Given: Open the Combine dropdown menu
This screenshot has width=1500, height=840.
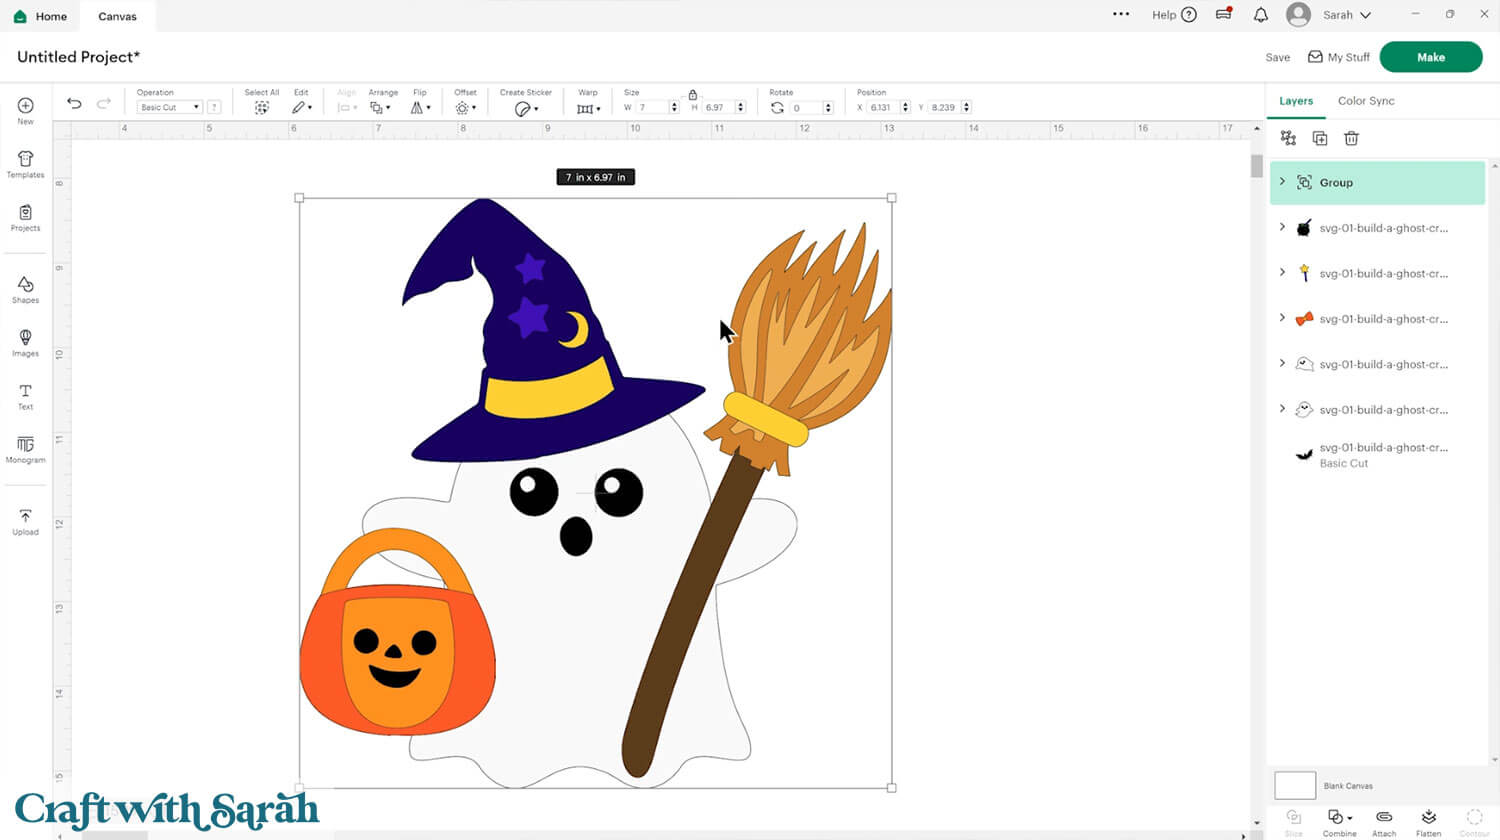Looking at the screenshot, I should (1338, 819).
